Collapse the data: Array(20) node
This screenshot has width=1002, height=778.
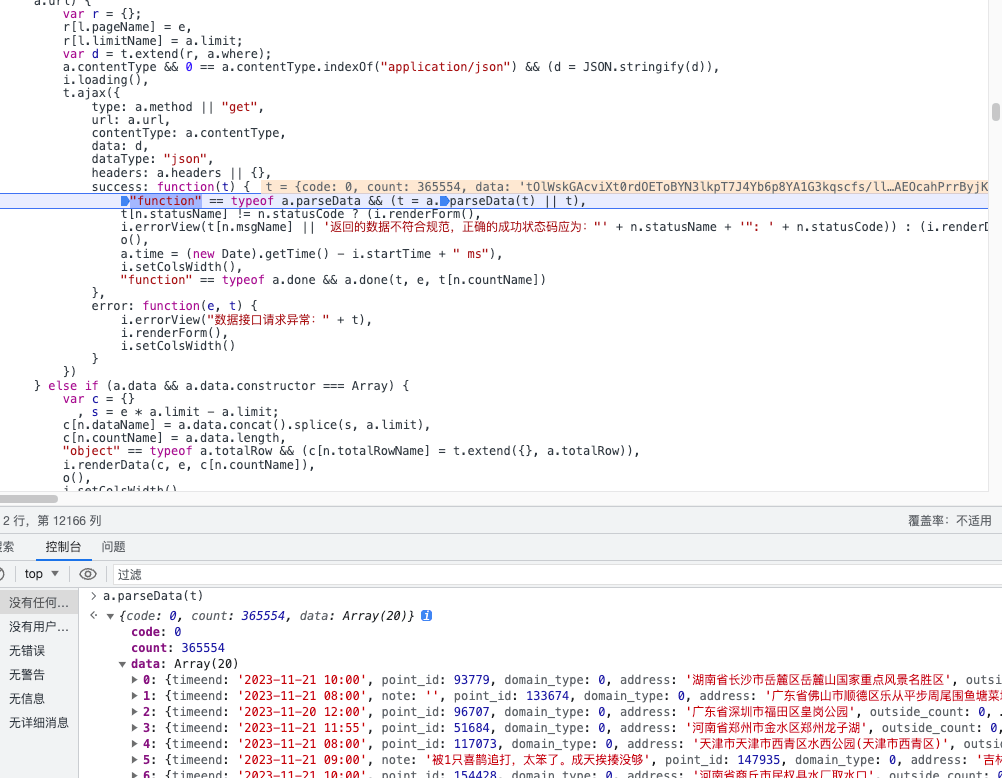click(x=123, y=664)
